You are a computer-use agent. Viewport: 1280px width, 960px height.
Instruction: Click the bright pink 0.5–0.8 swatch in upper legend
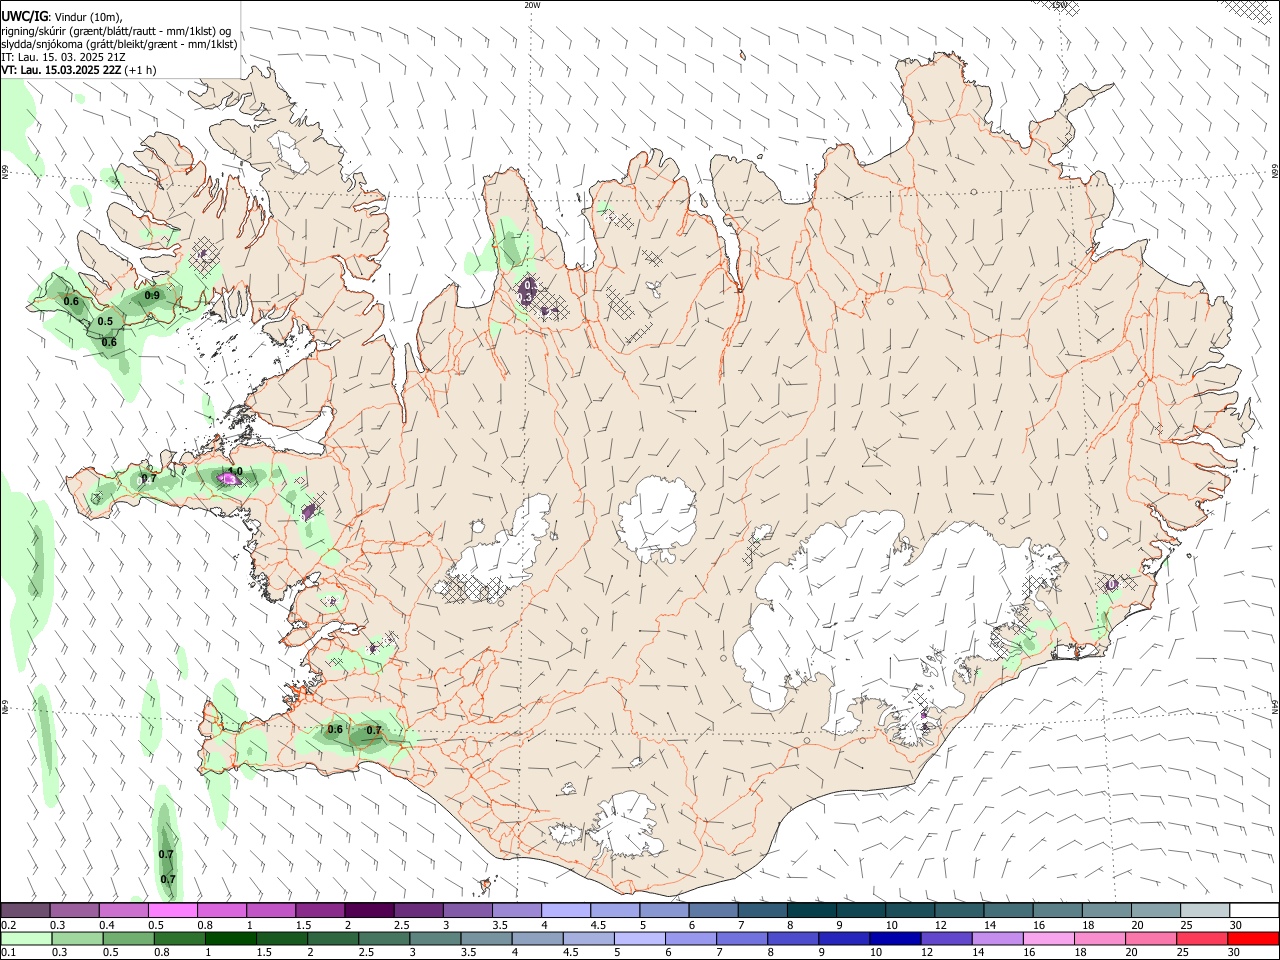click(x=172, y=910)
